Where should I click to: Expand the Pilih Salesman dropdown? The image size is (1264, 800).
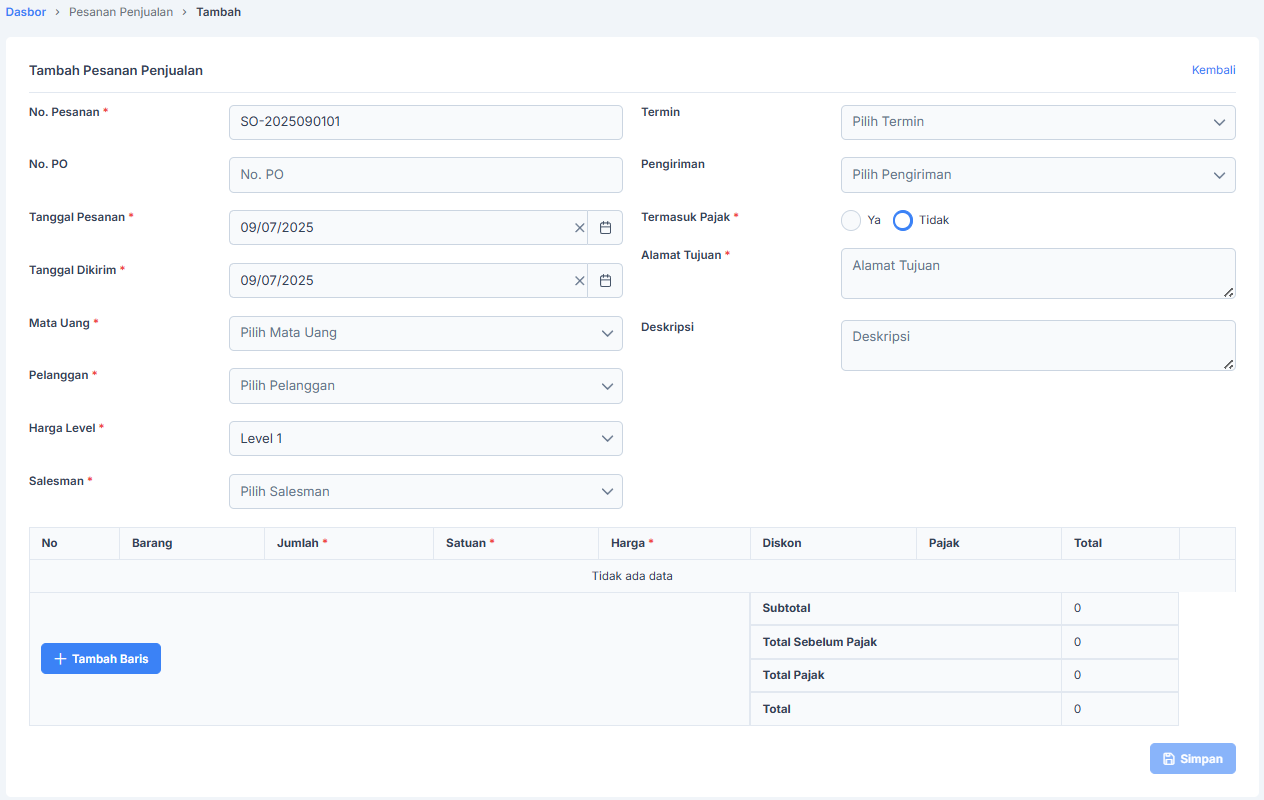[425, 491]
